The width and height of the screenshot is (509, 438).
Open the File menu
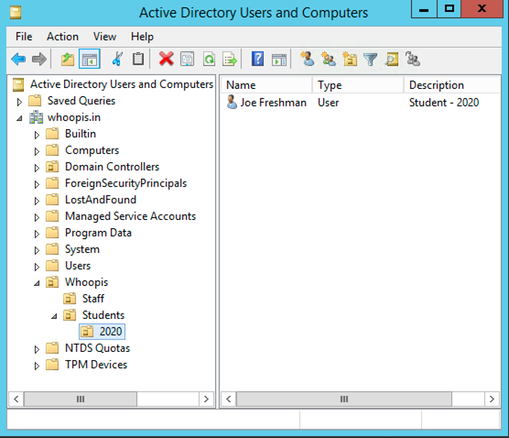pos(24,36)
